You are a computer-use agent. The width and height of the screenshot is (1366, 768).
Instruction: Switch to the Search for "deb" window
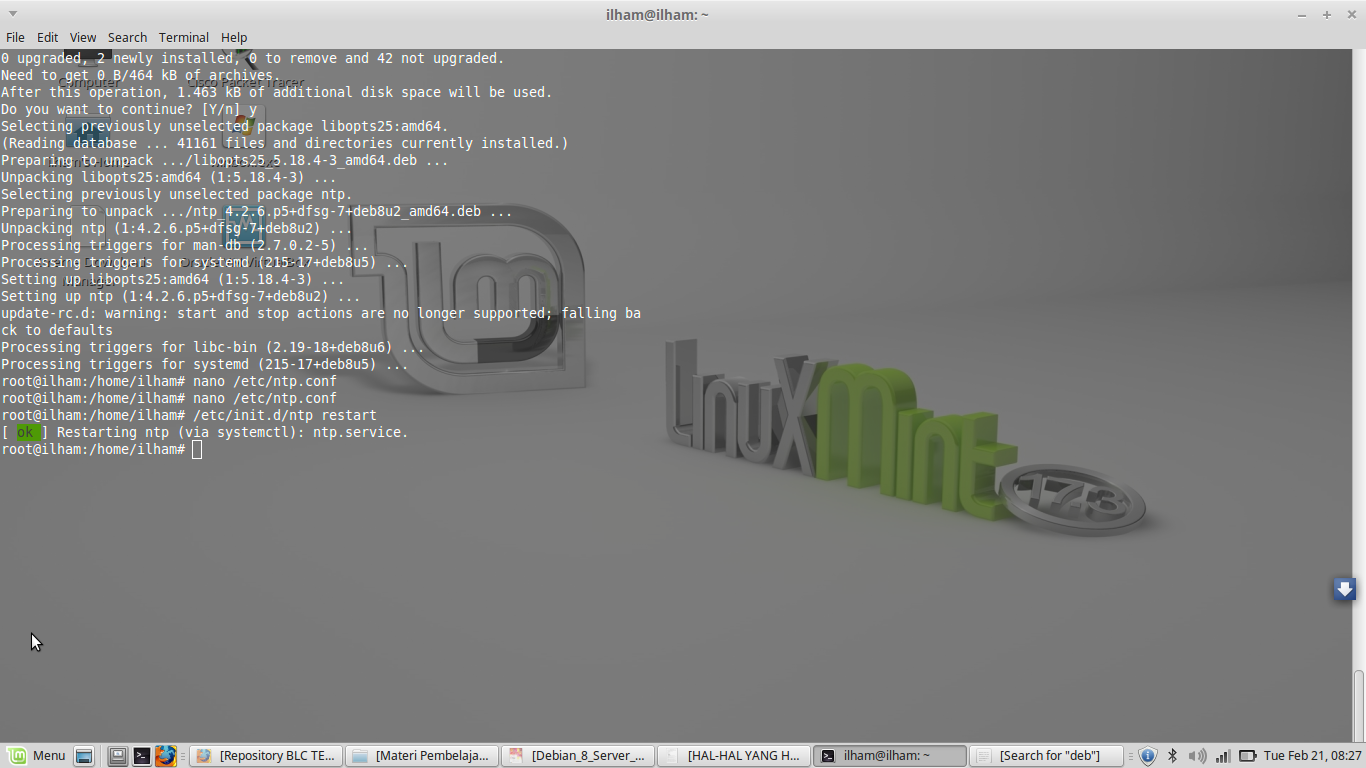point(1045,756)
